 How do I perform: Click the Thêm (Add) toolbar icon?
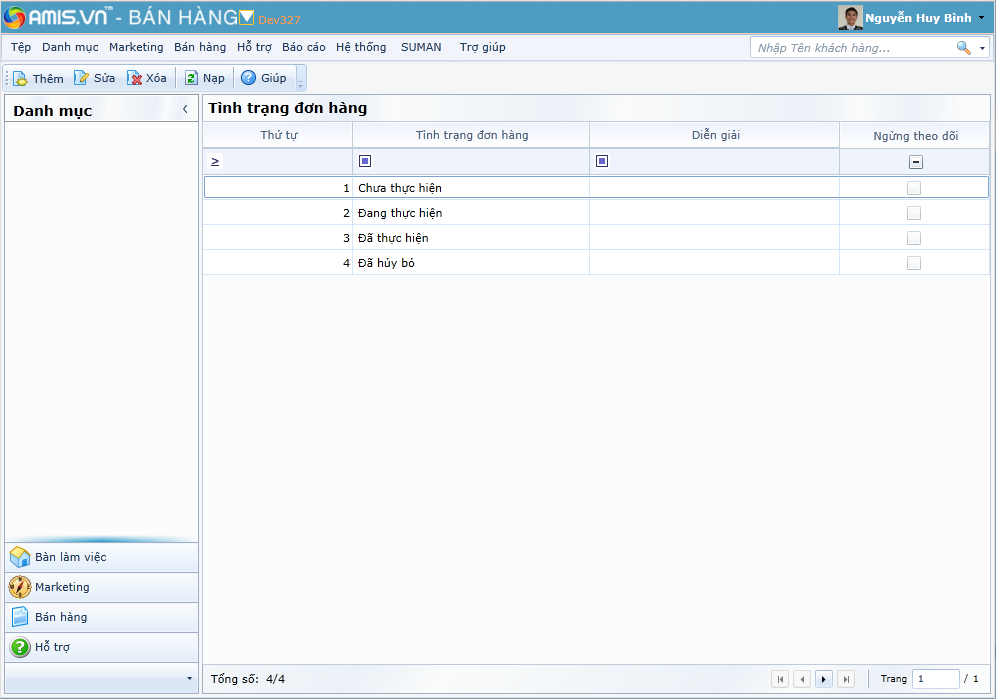20,78
